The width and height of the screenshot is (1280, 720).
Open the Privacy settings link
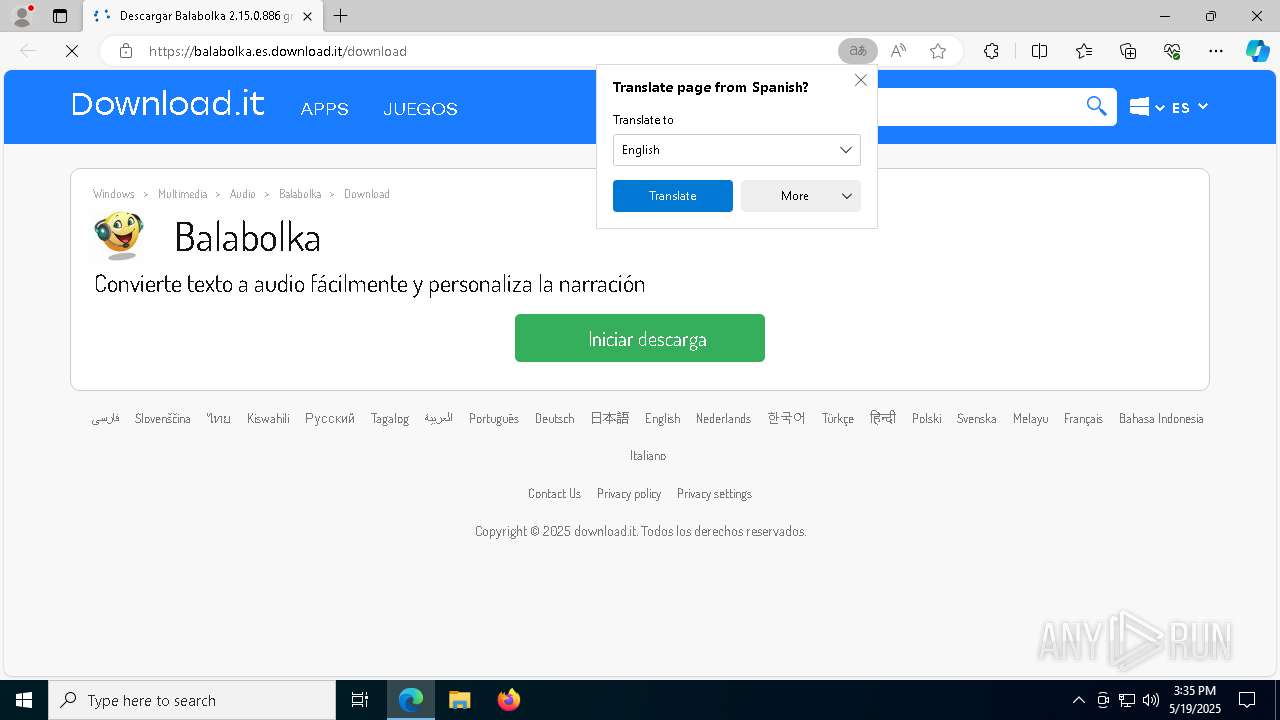pos(714,493)
